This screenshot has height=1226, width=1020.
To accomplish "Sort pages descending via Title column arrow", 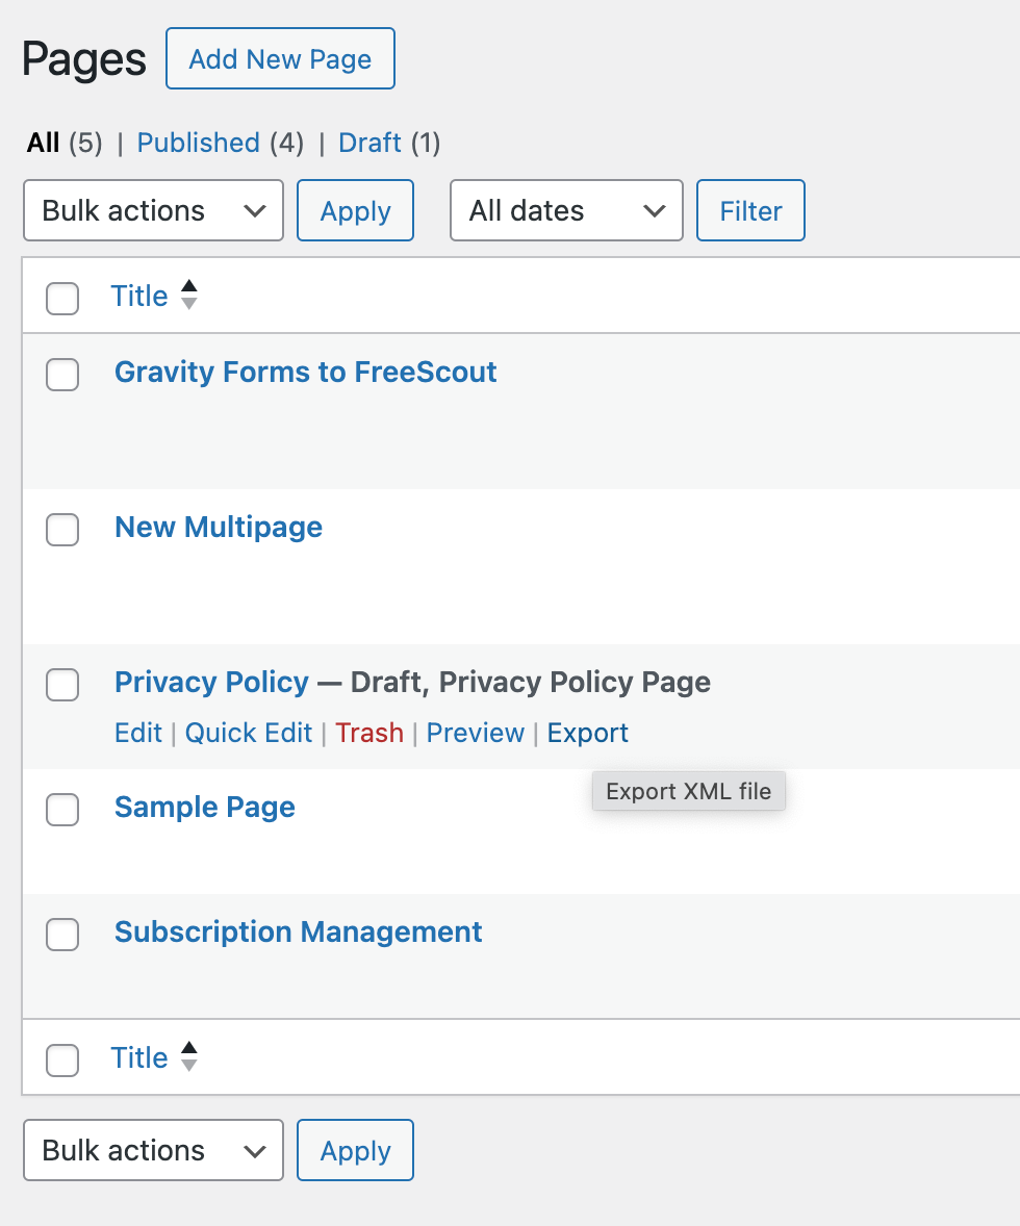I will click(188, 303).
